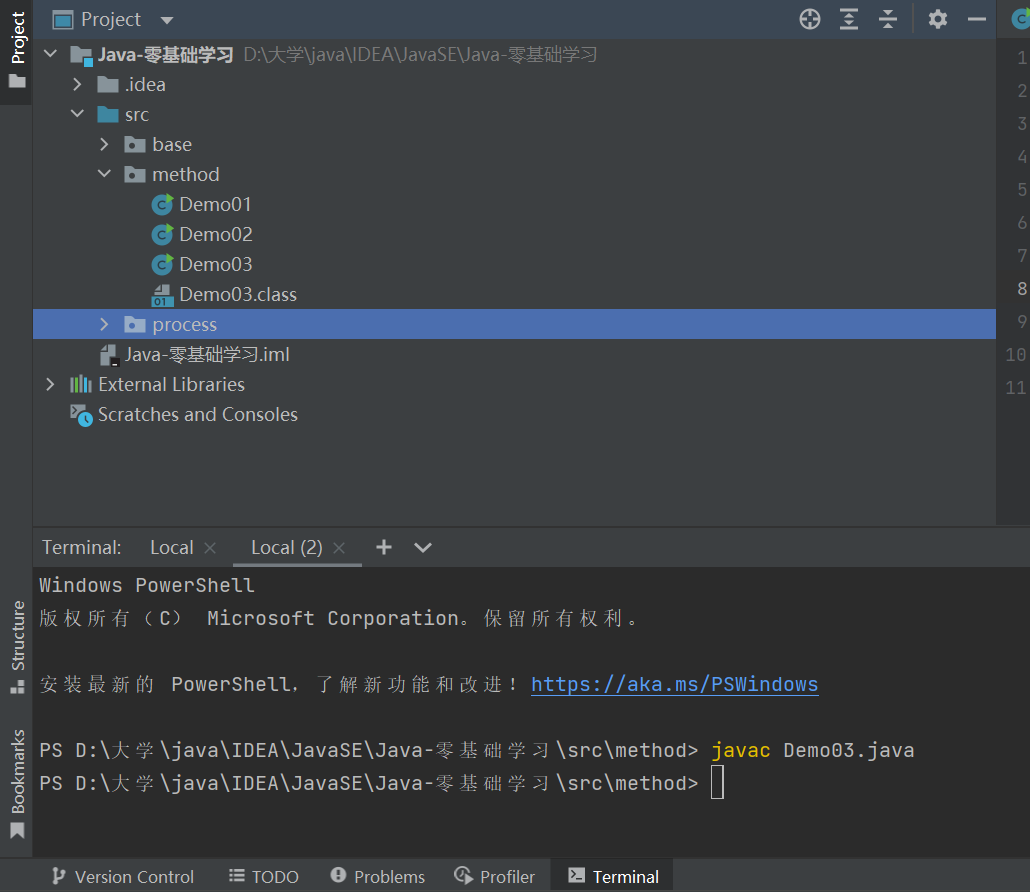
Task: Click the External Libraries bars icon
Action: click(81, 384)
